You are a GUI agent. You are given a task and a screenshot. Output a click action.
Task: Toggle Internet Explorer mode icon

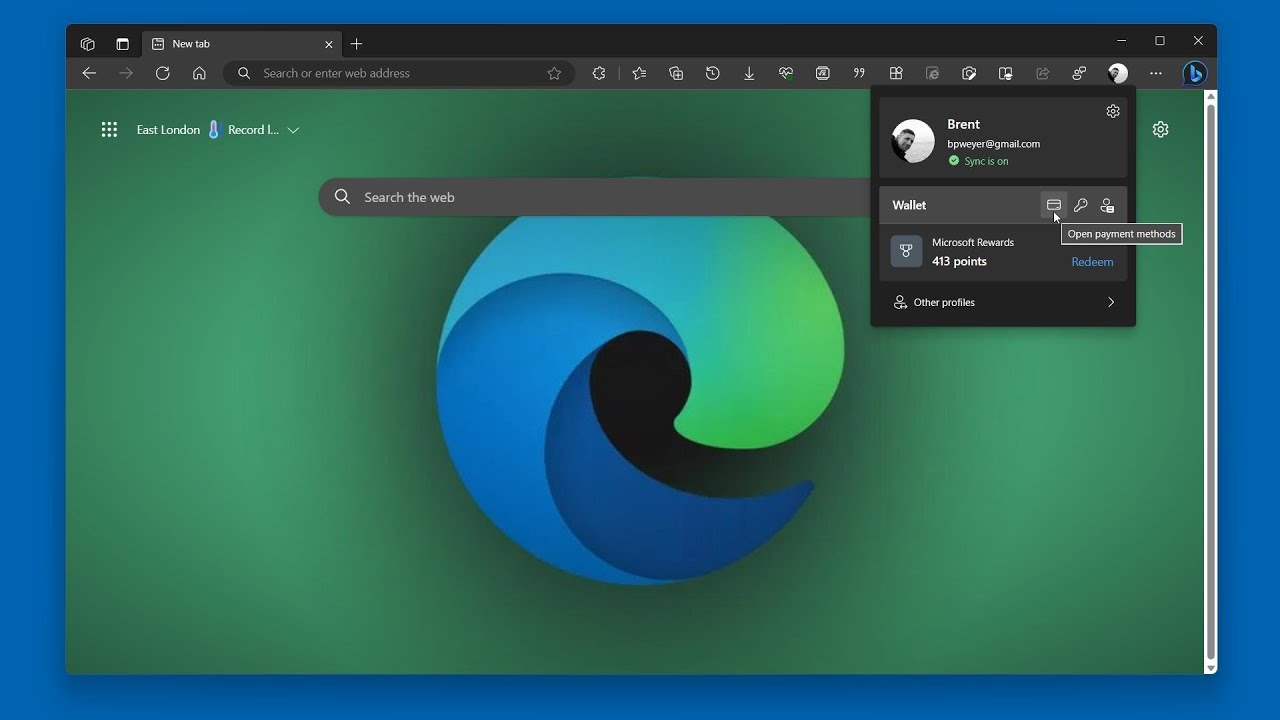pos(933,73)
